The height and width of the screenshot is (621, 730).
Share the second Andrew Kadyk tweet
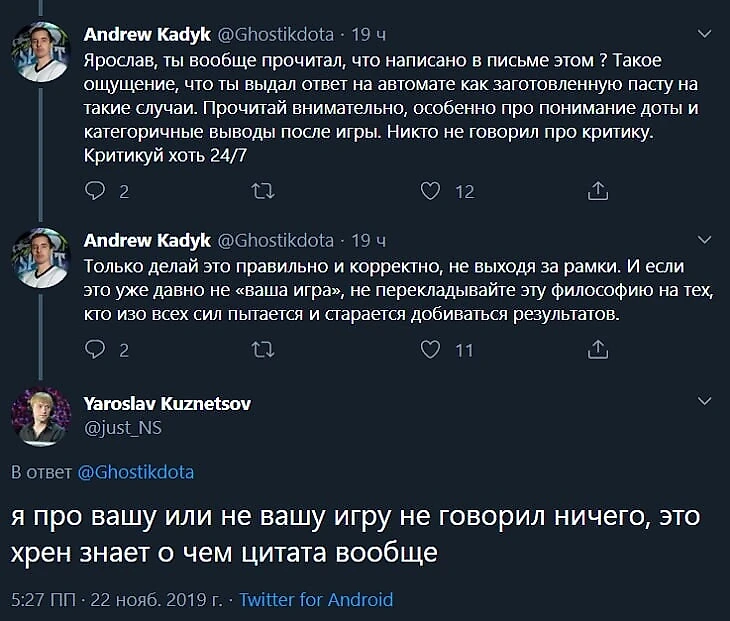[598, 349]
